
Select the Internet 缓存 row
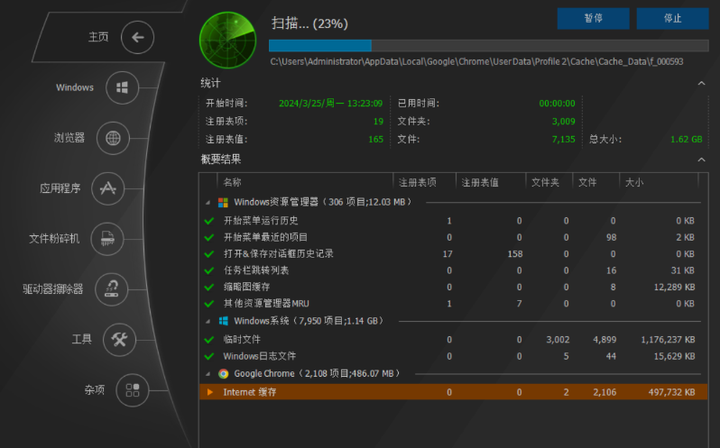tap(453, 392)
